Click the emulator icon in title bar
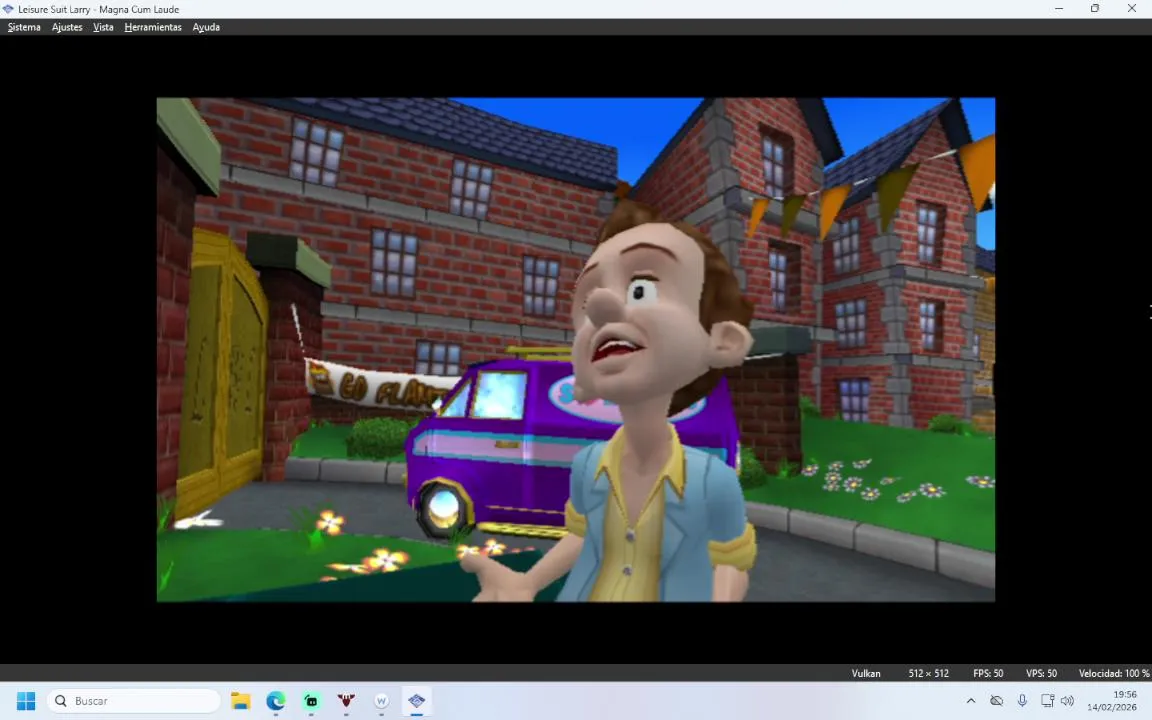Image resolution: width=1152 pixels, height=720 pixels. point(8,9)
